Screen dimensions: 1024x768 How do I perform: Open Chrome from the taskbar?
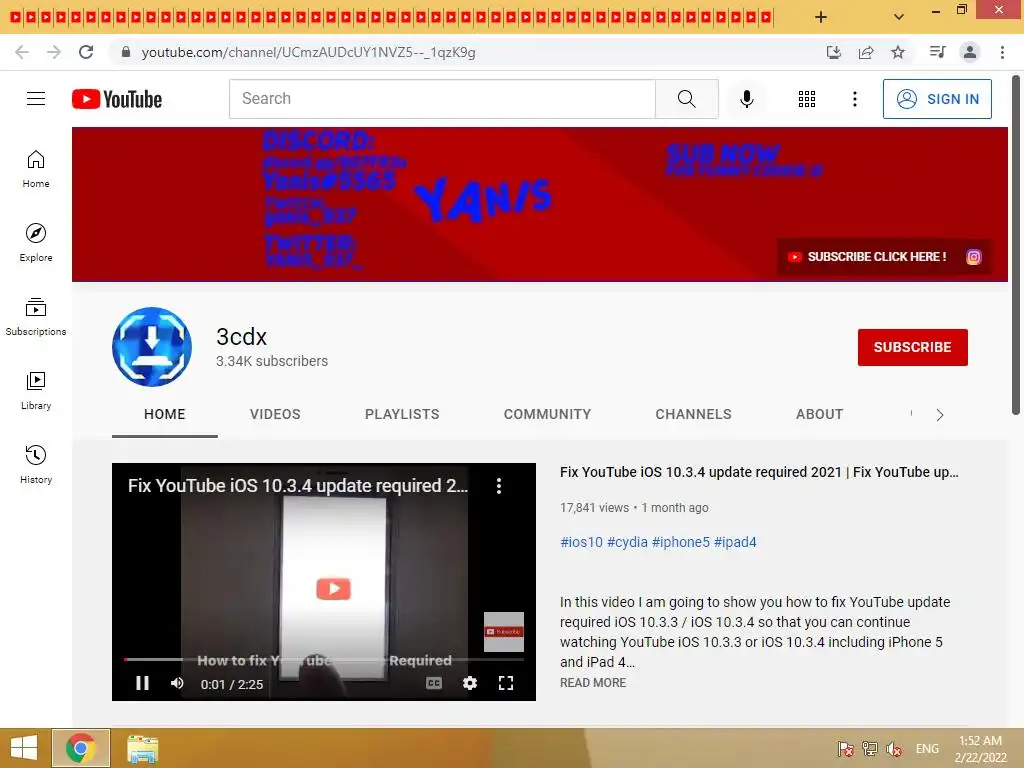[x=80, y=748]
